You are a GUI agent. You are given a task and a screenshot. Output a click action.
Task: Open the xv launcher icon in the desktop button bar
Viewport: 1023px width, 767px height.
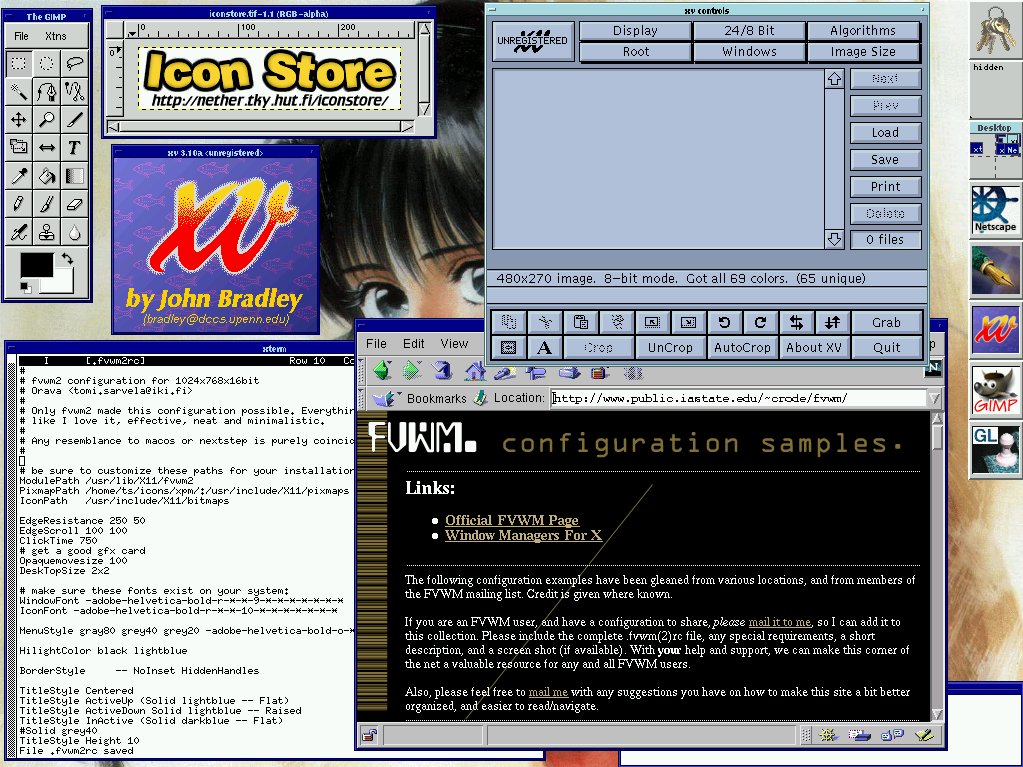tap(995, 329)
